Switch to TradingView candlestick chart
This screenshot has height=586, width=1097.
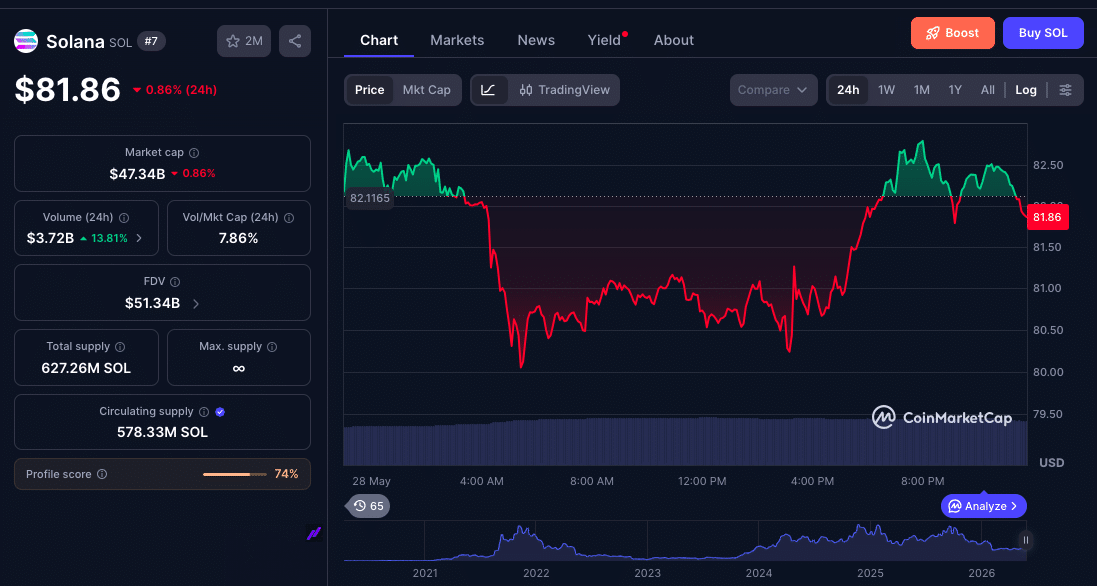[x=564, y=90]
